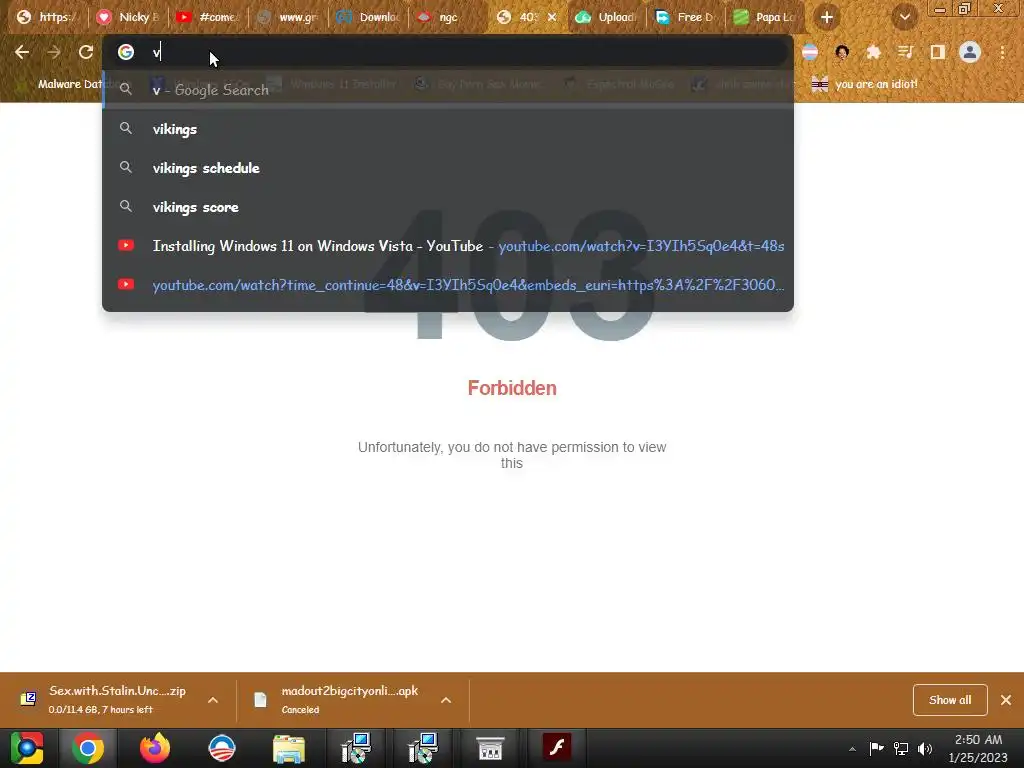Open the youtube.com/watch?time_continue suggestion
The image size is (1024, 768).
[448, 285]
